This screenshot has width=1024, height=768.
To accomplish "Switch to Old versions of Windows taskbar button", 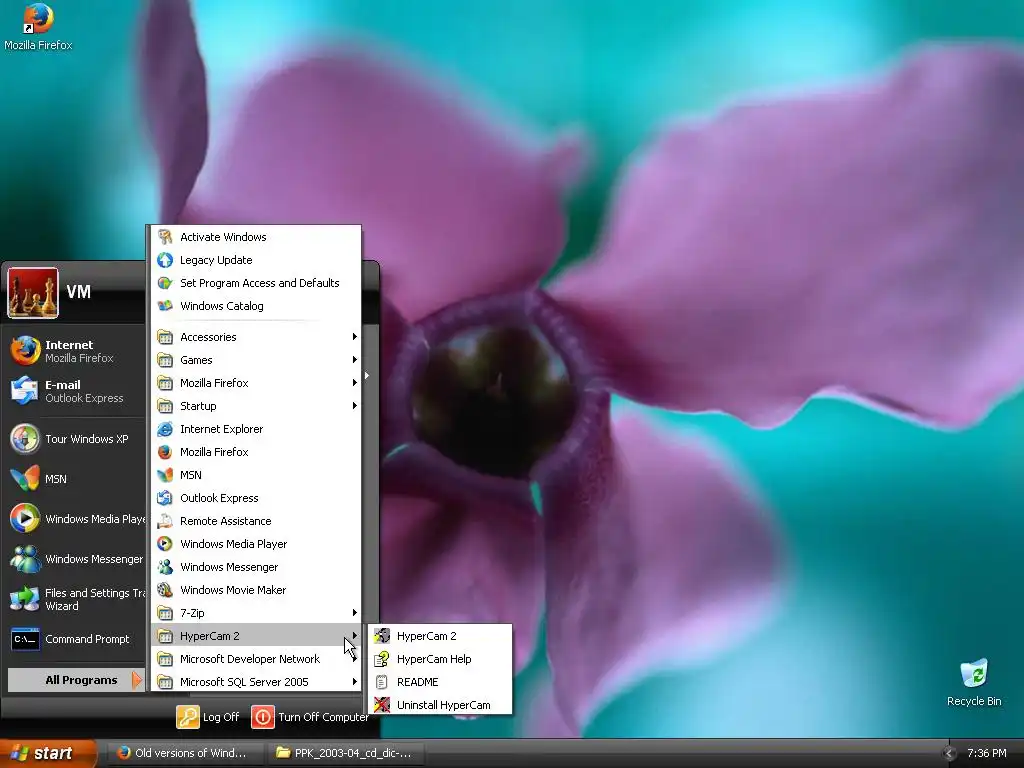I will tap(184, 753).
